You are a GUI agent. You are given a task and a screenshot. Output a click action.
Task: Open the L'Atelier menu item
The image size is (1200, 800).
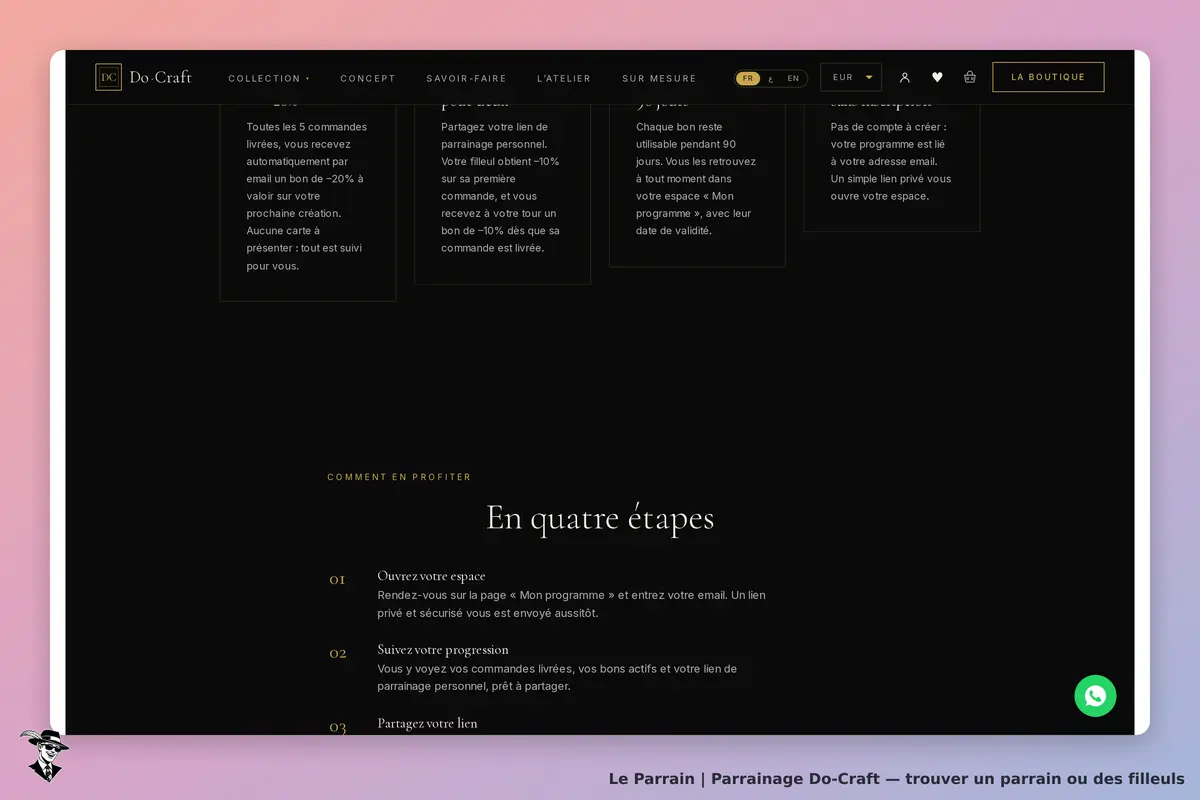564,78
